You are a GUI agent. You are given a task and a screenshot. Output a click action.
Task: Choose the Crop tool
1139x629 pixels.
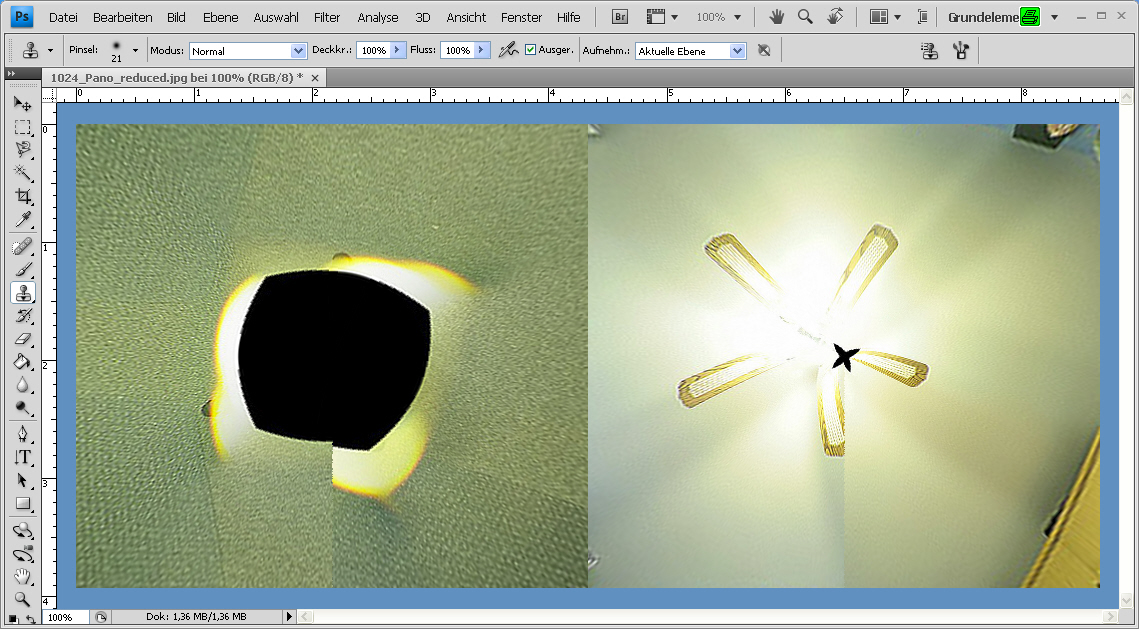22,196
